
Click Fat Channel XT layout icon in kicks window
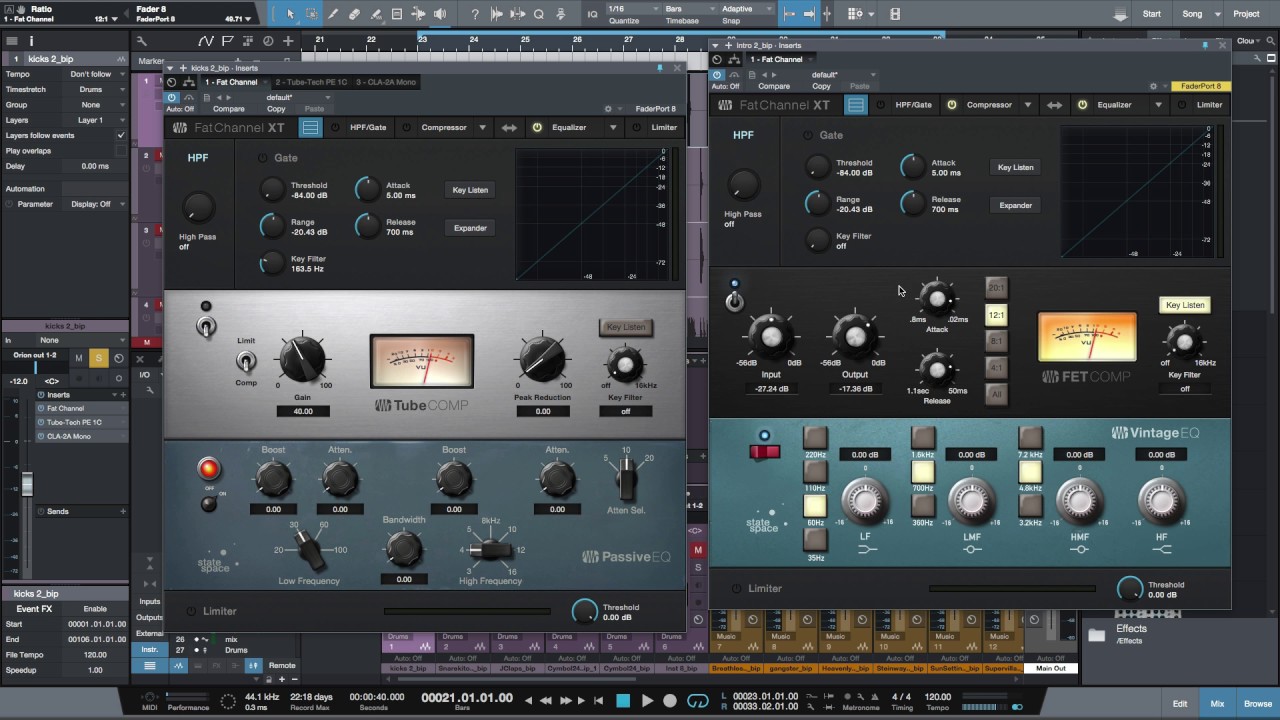311,127
